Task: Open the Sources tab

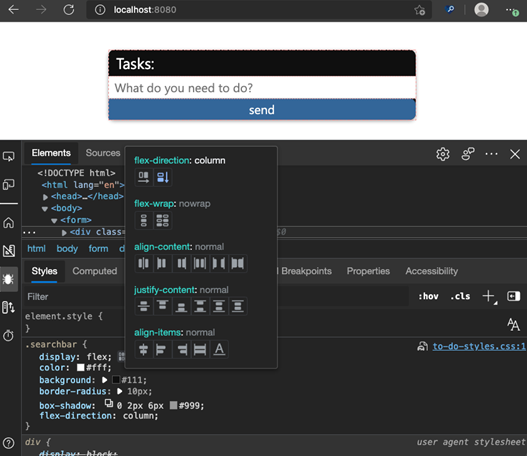Action: click(103, 153)
